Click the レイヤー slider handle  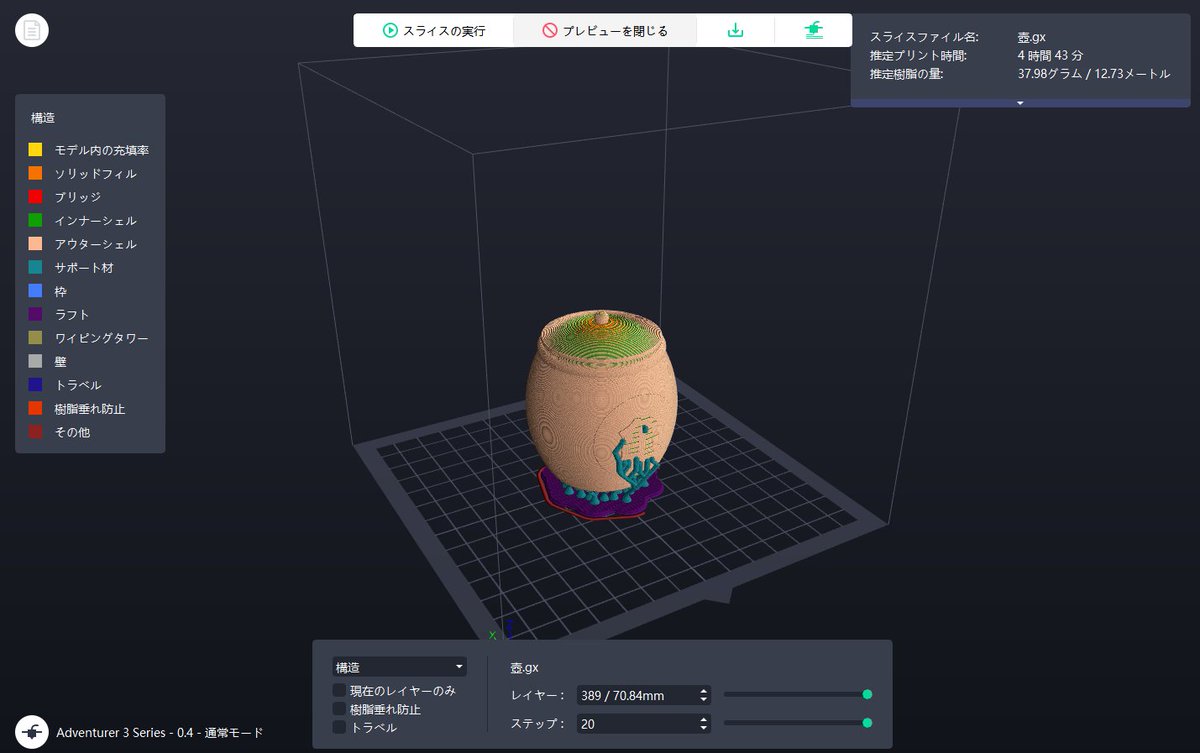(x=867, y=693)
